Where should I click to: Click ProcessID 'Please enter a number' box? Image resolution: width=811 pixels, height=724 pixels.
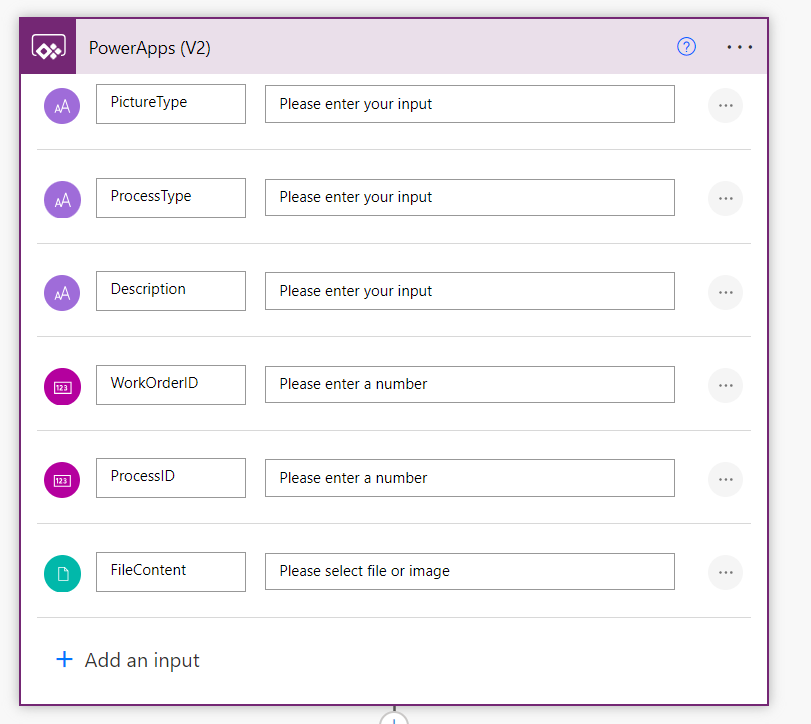tap(470, 478)
